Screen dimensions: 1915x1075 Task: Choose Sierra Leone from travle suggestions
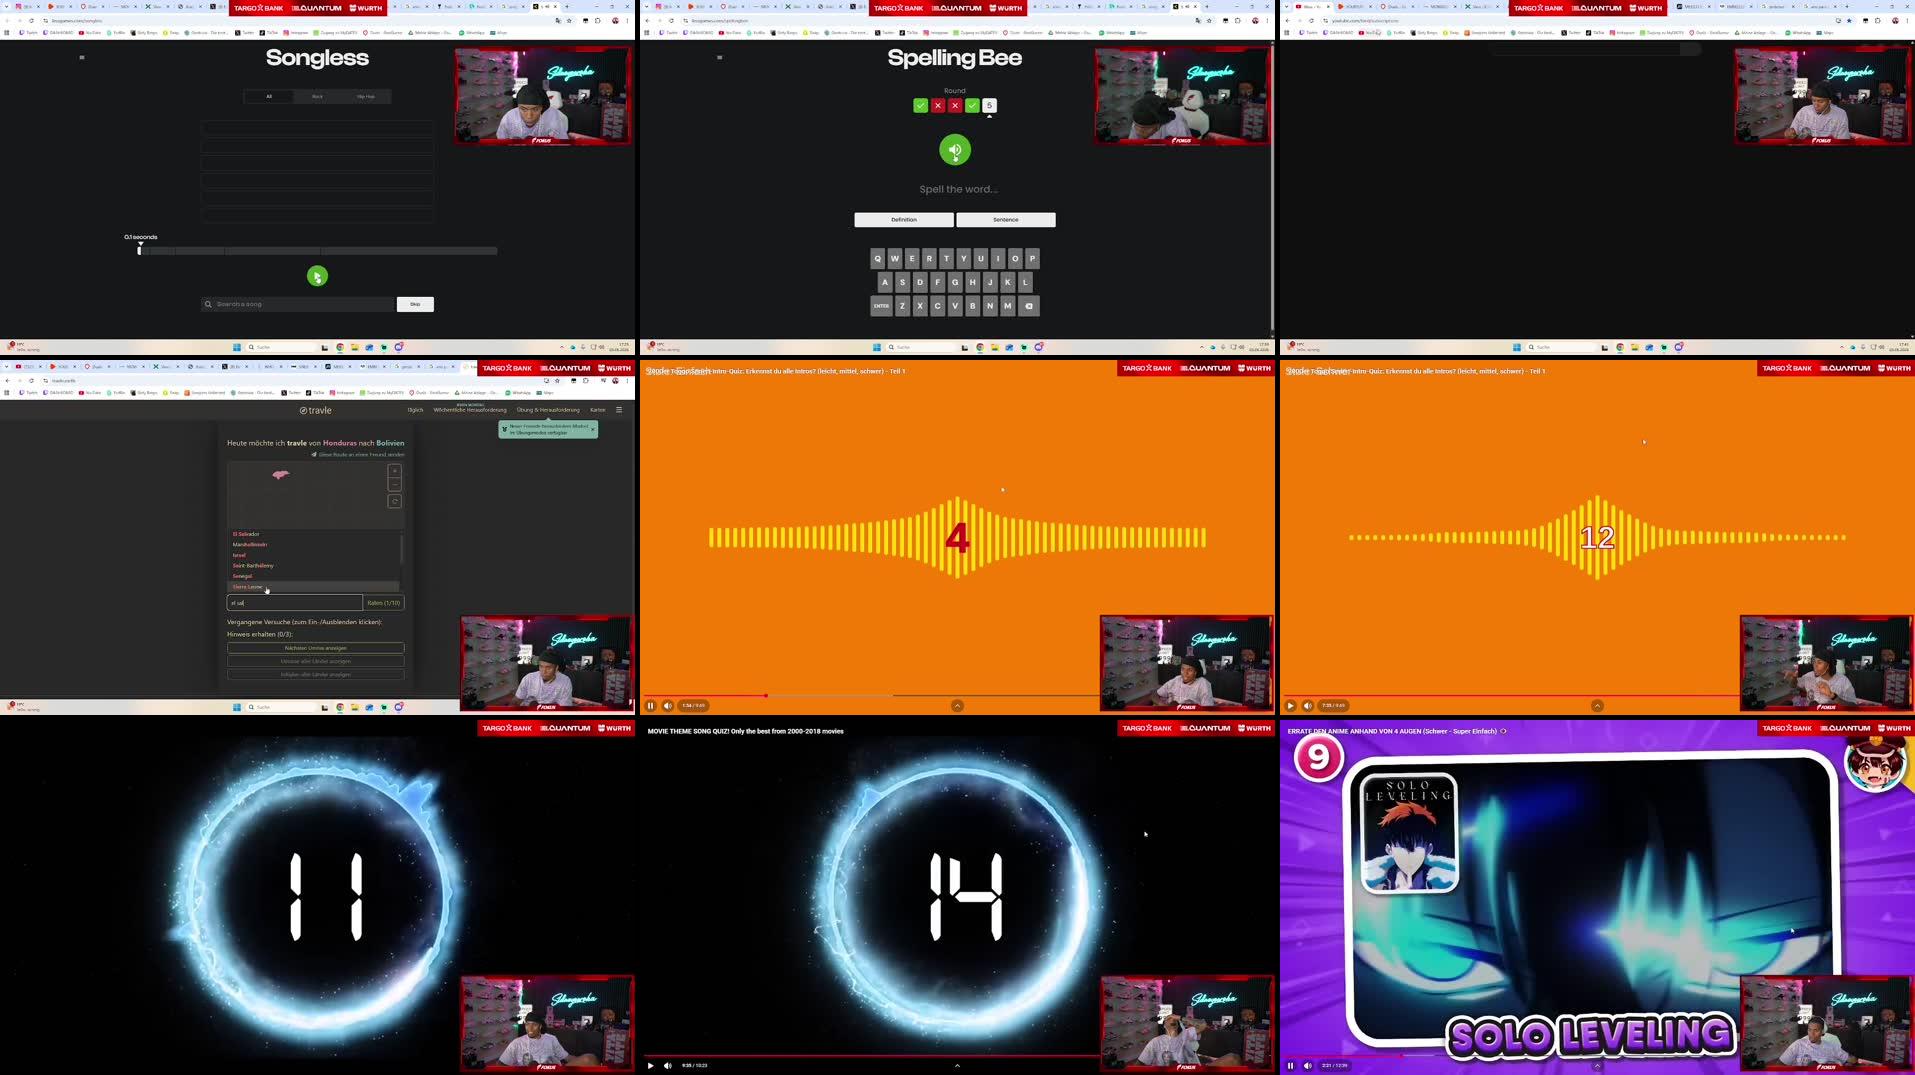pyautogui.click(x=313, y=587)
